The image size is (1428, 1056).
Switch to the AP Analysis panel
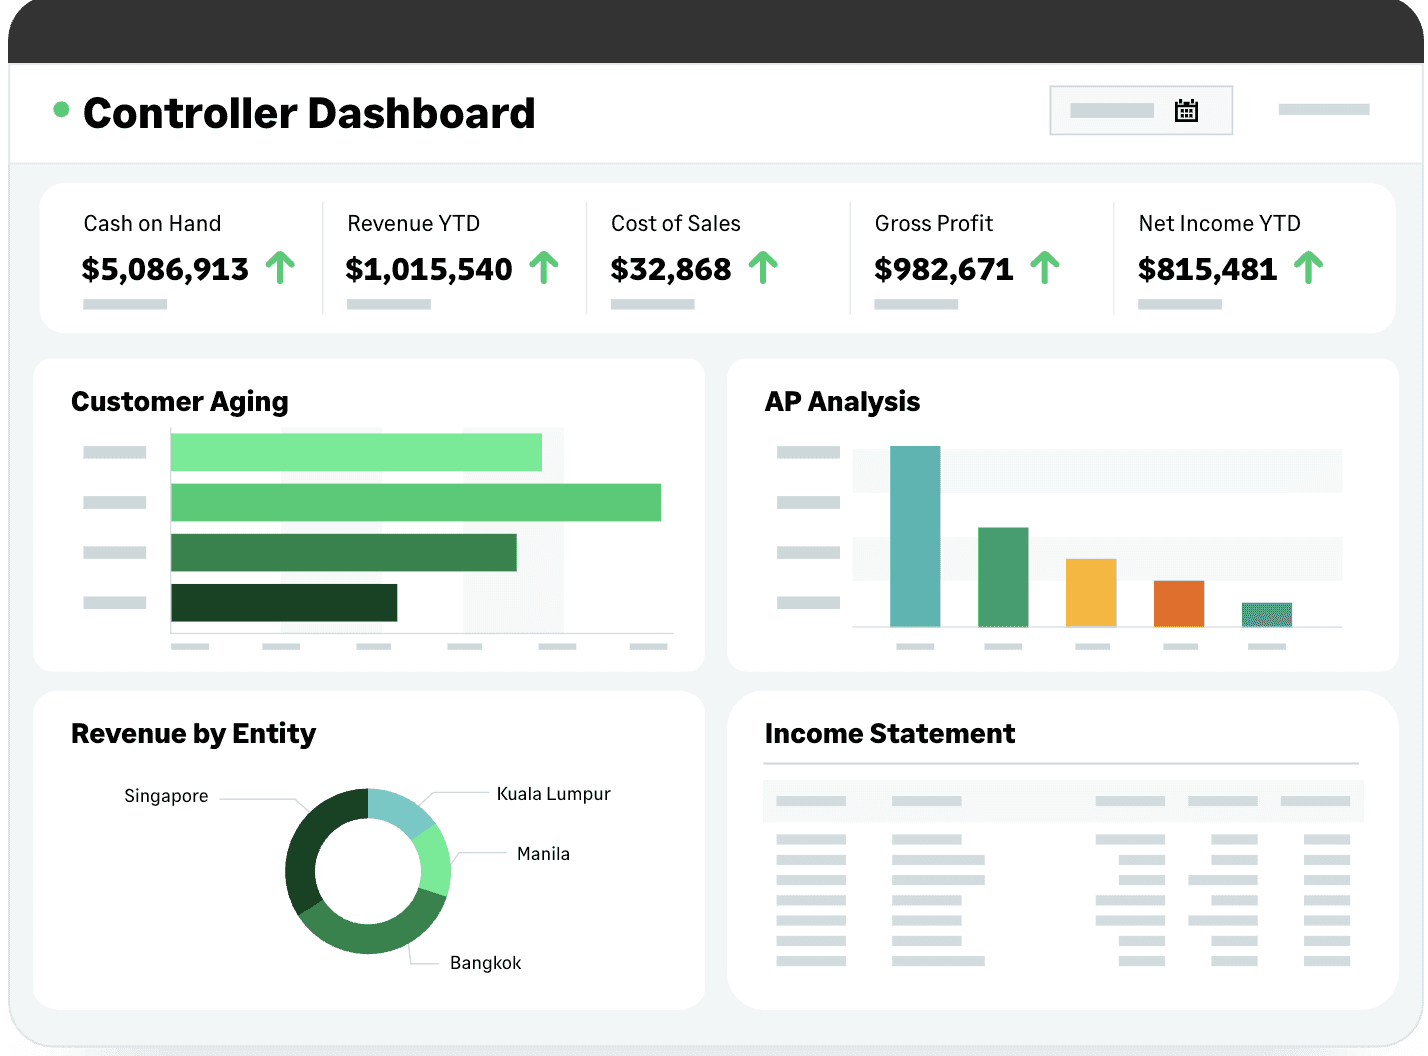point(842,401)
